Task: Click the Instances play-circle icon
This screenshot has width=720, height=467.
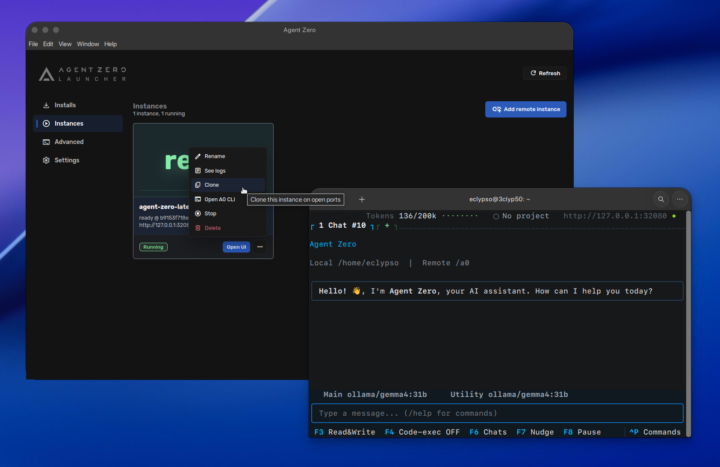Action: pos(46,124)
